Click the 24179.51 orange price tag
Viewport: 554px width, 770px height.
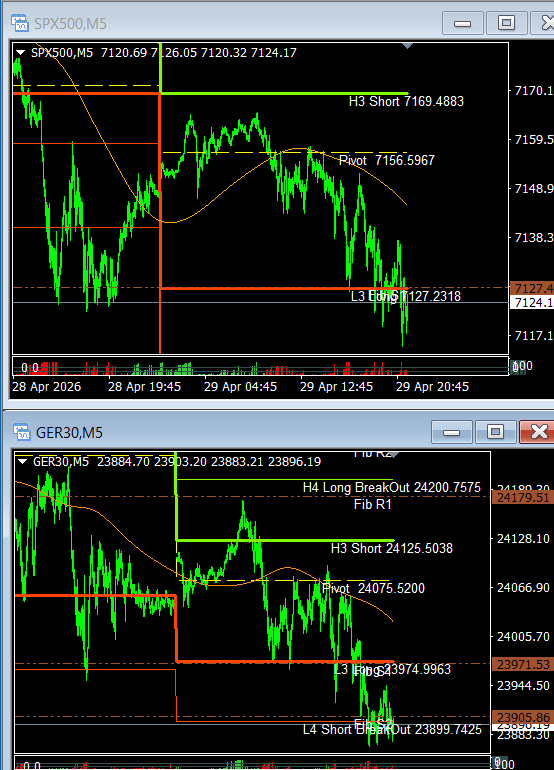click(x=523, y=497)
